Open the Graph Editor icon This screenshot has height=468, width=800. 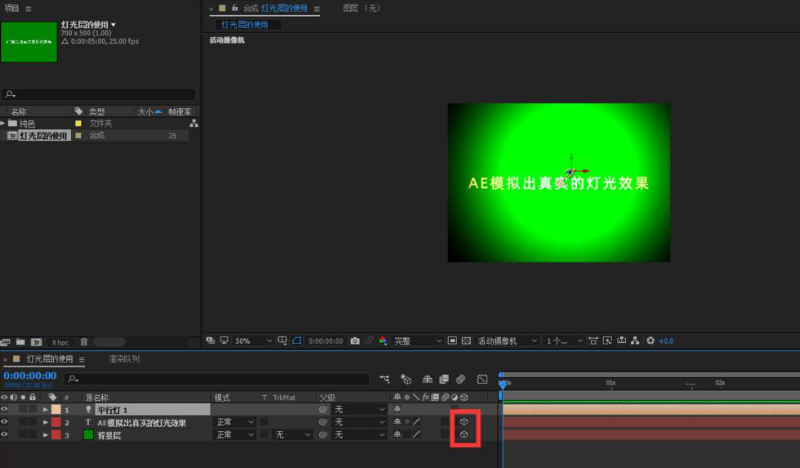point(482,379)
